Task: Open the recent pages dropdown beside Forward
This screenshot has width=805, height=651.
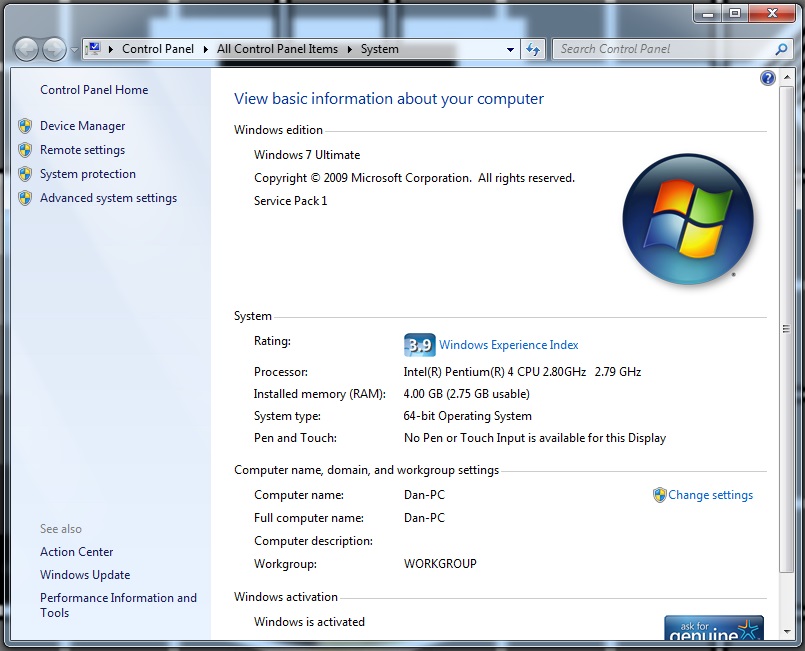Action: coord(74,50)
